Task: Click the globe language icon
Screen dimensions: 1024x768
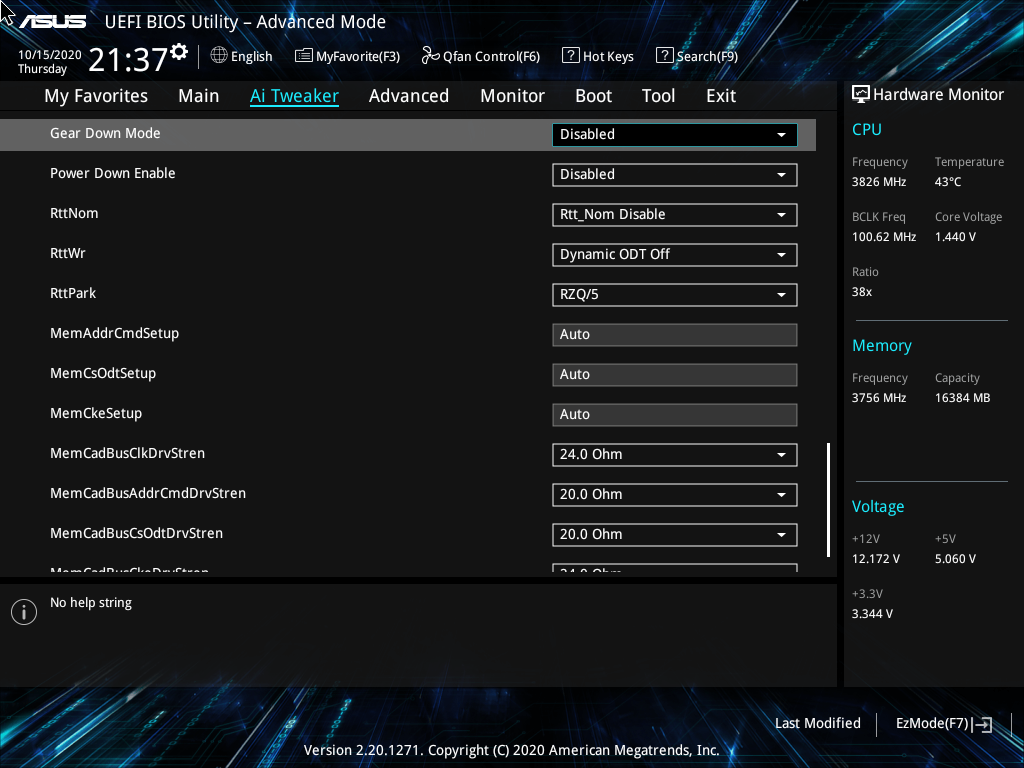Action: click(x=219, y=55)
